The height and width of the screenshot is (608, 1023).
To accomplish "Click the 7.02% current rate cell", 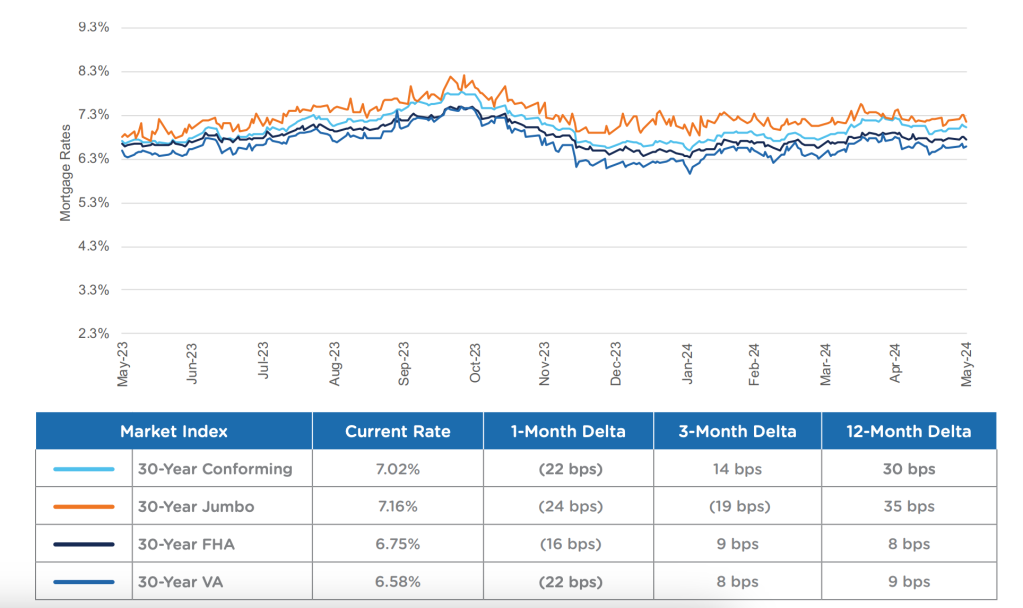I will [397, 469].
